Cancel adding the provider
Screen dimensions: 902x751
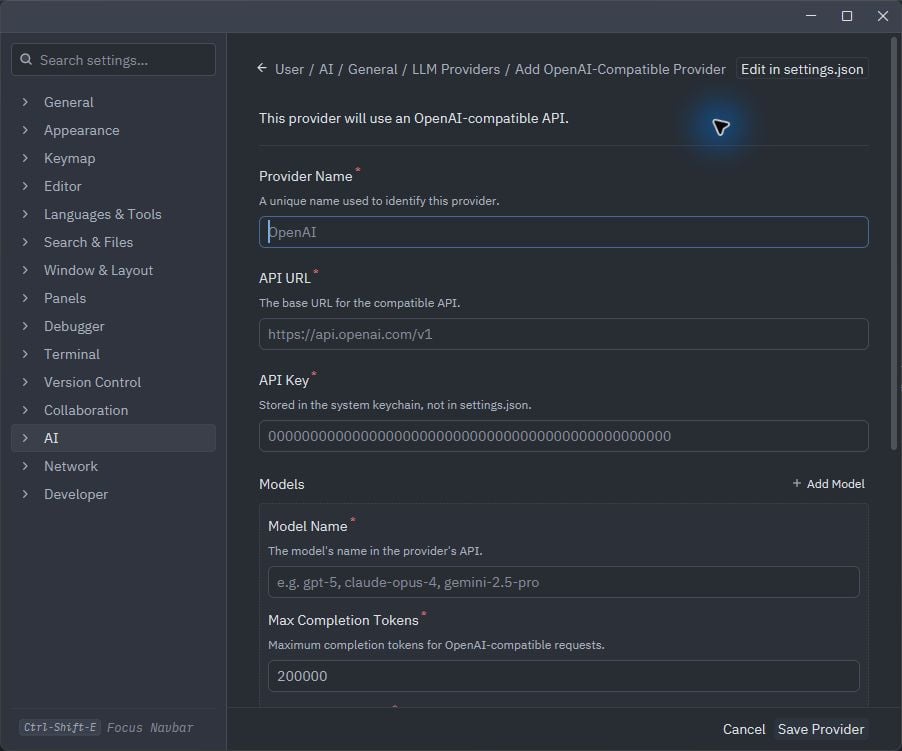click(744, 729)
